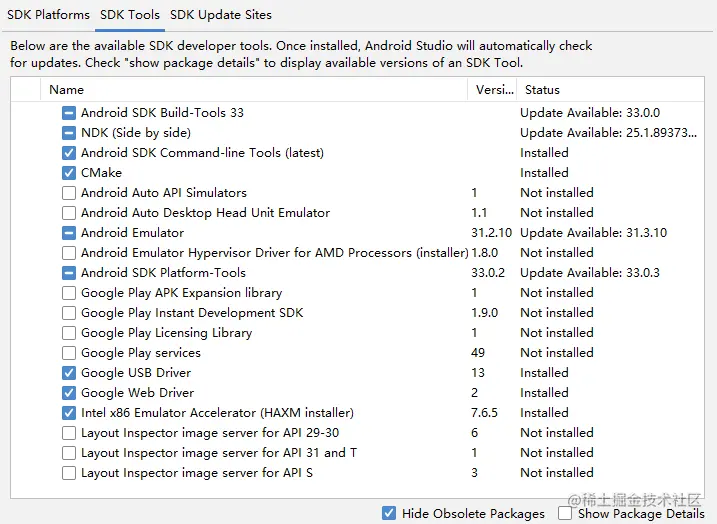Screen dimensions: 717x524
Task: Sort by the Name column header
Action: click(x=254, y=90)
